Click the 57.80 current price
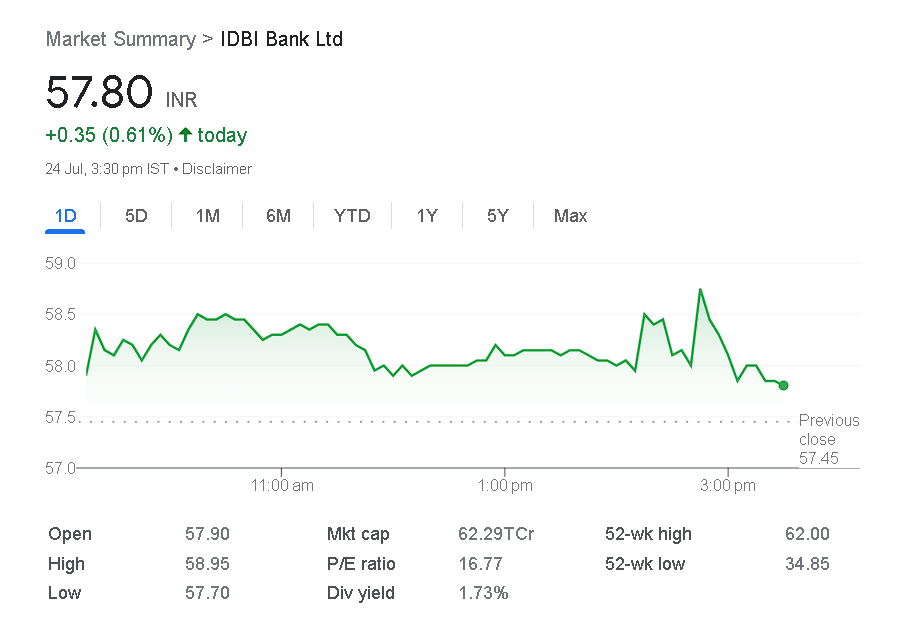The width and height of the screenshot is (911, 620). pos(99,92)
